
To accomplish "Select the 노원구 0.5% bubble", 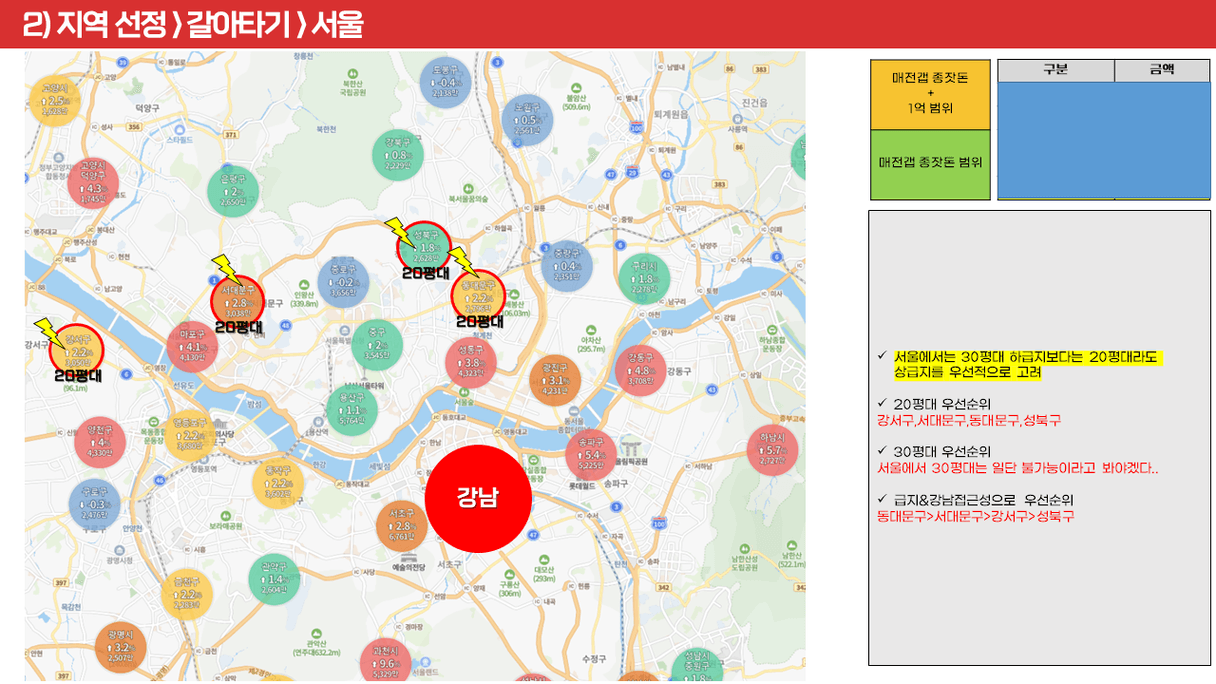I will (x=527, y=119).
